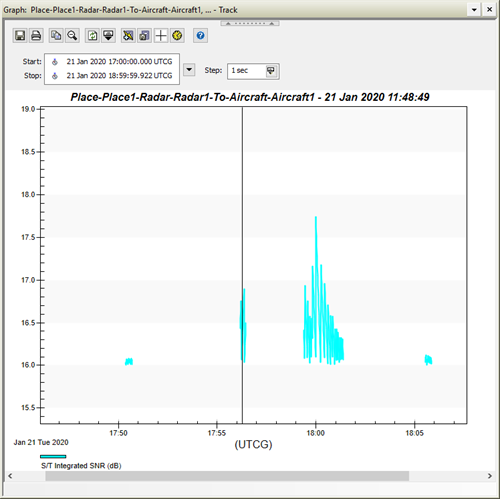Open the graph window title dropdown arrow

[x=474, y=10]
